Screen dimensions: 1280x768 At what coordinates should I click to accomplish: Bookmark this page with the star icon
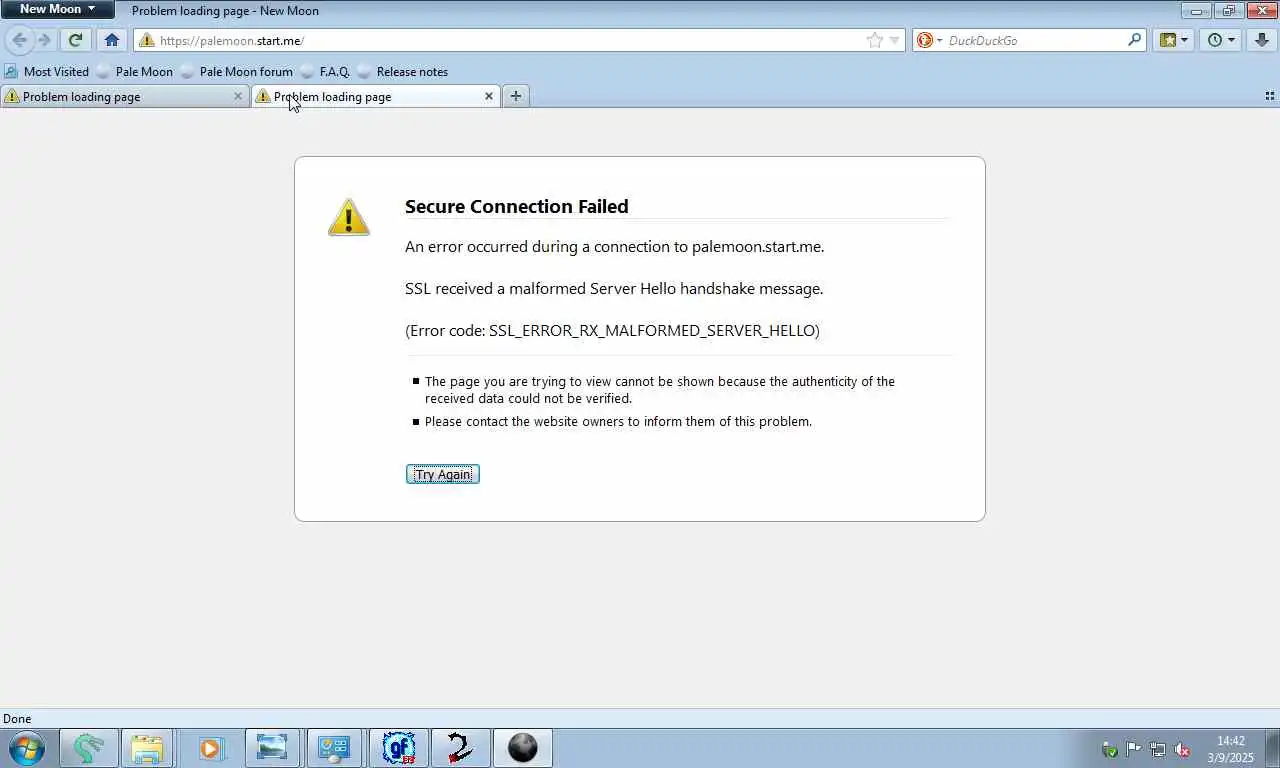pyautogui.click(x=875, y=40)
